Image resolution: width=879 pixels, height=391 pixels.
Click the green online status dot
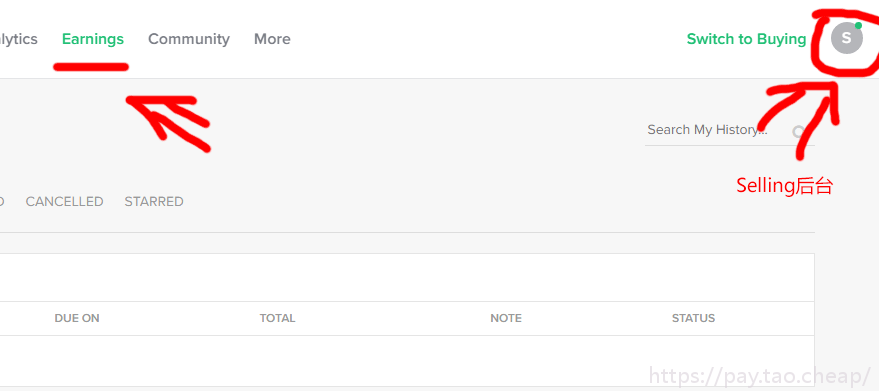pos(858,26)
